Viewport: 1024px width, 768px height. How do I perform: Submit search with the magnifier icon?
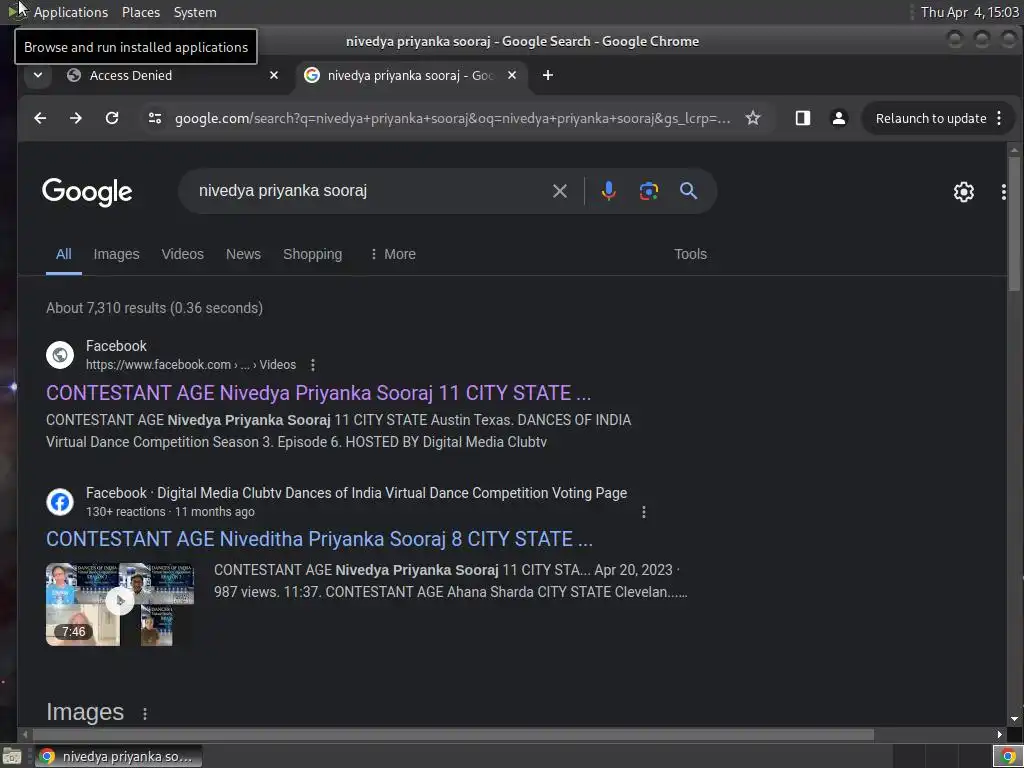(x=688, y=191)
